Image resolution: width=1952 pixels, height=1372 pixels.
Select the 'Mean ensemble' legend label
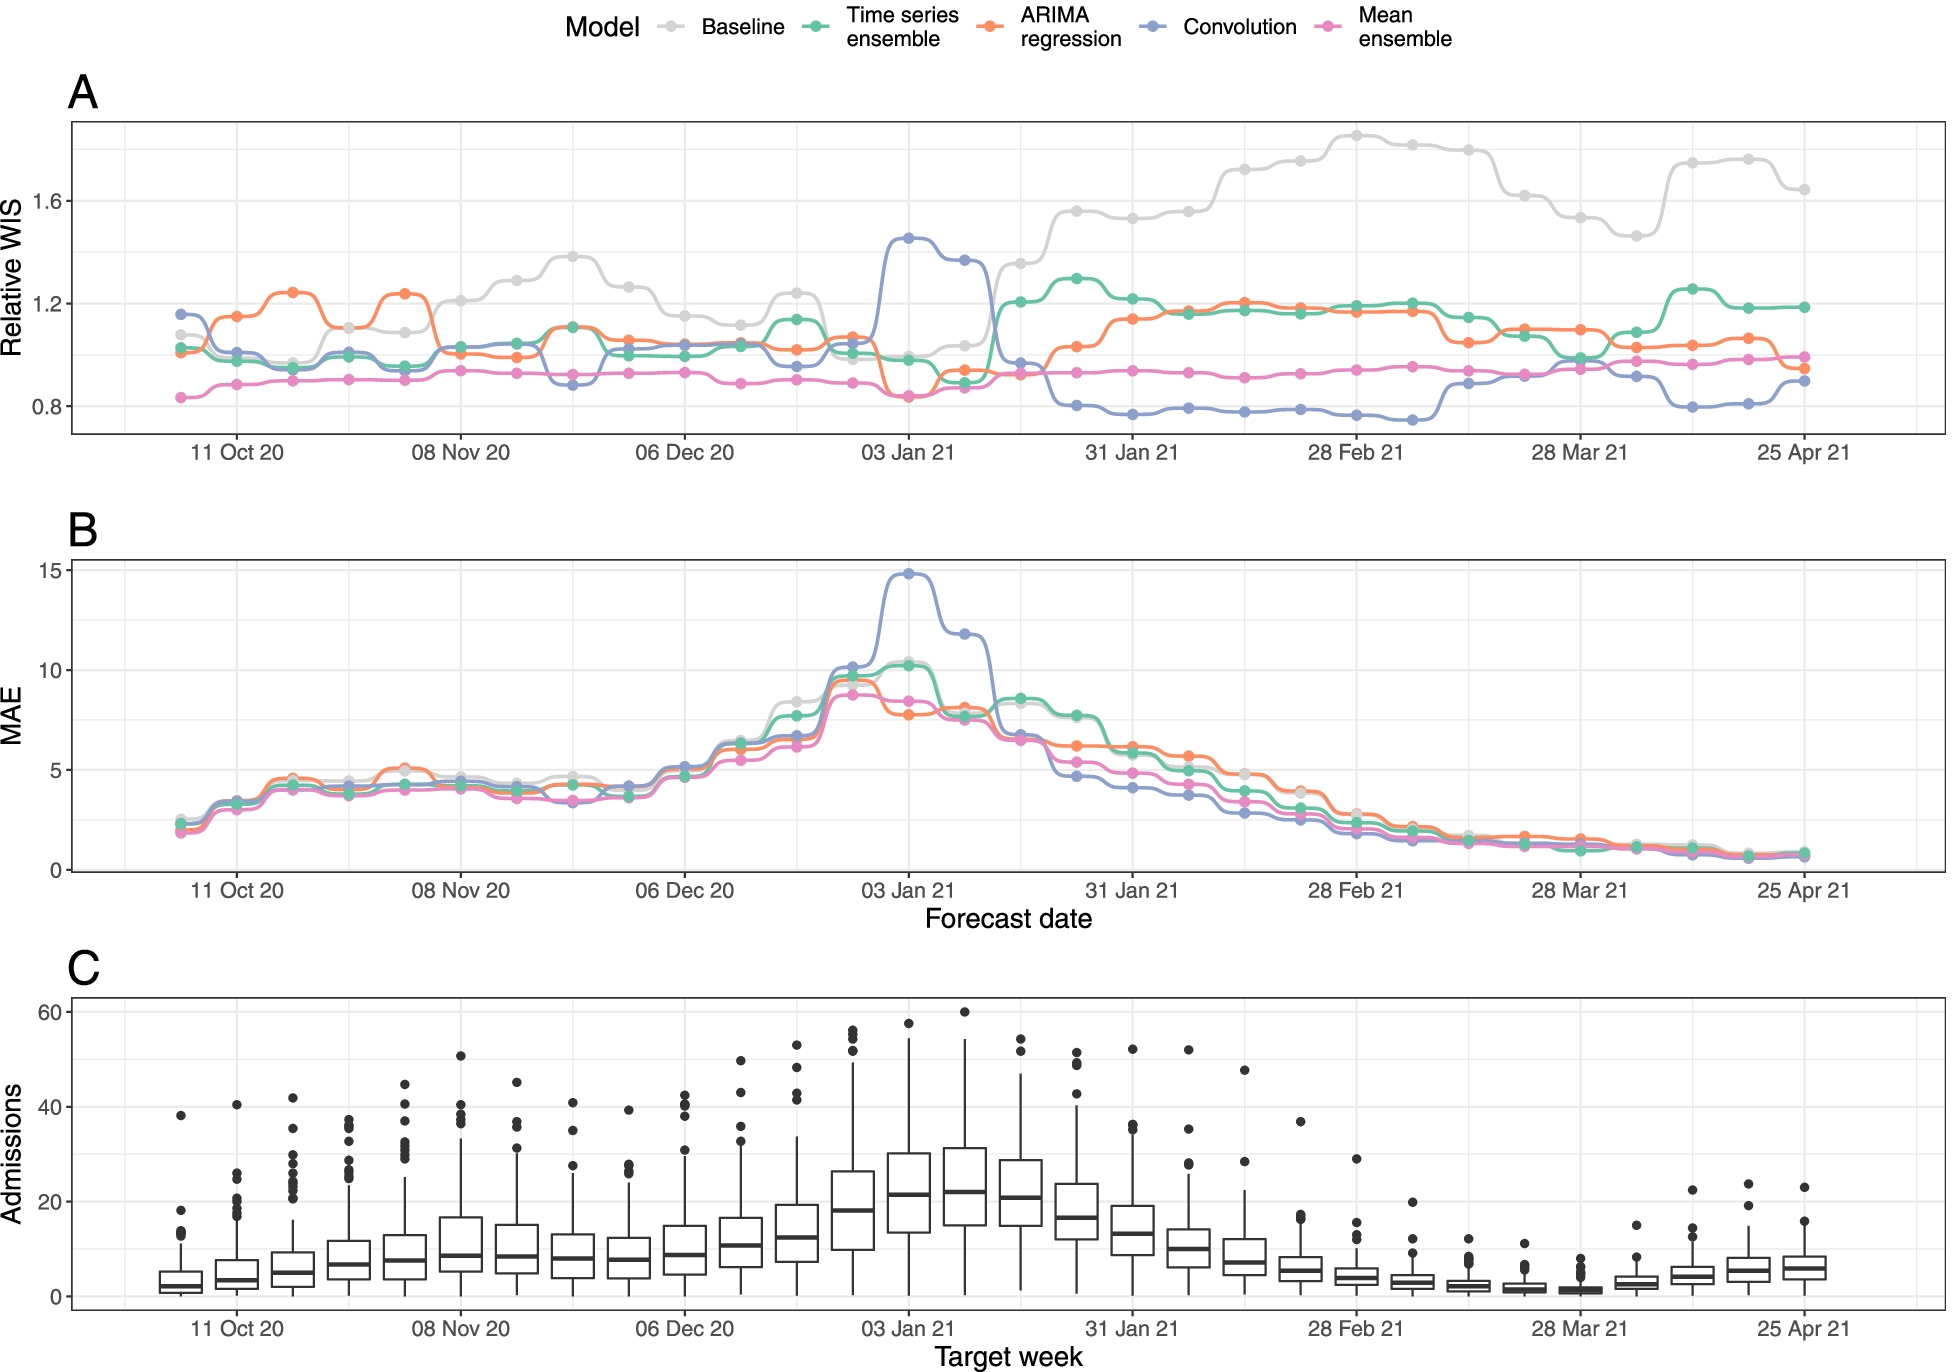[x=1405, y=27]
